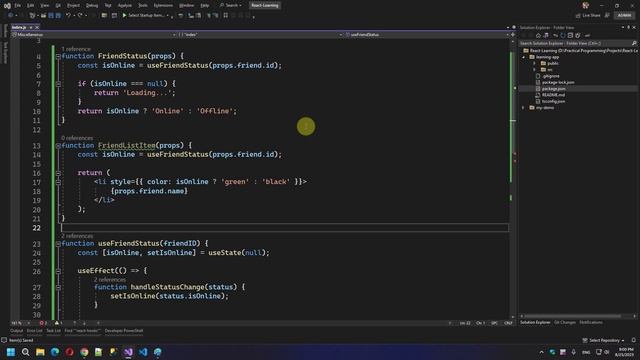The width and height of the screenshot is (640, 360).
Task: Click the Search box in title bar
Action: [231, 5]
